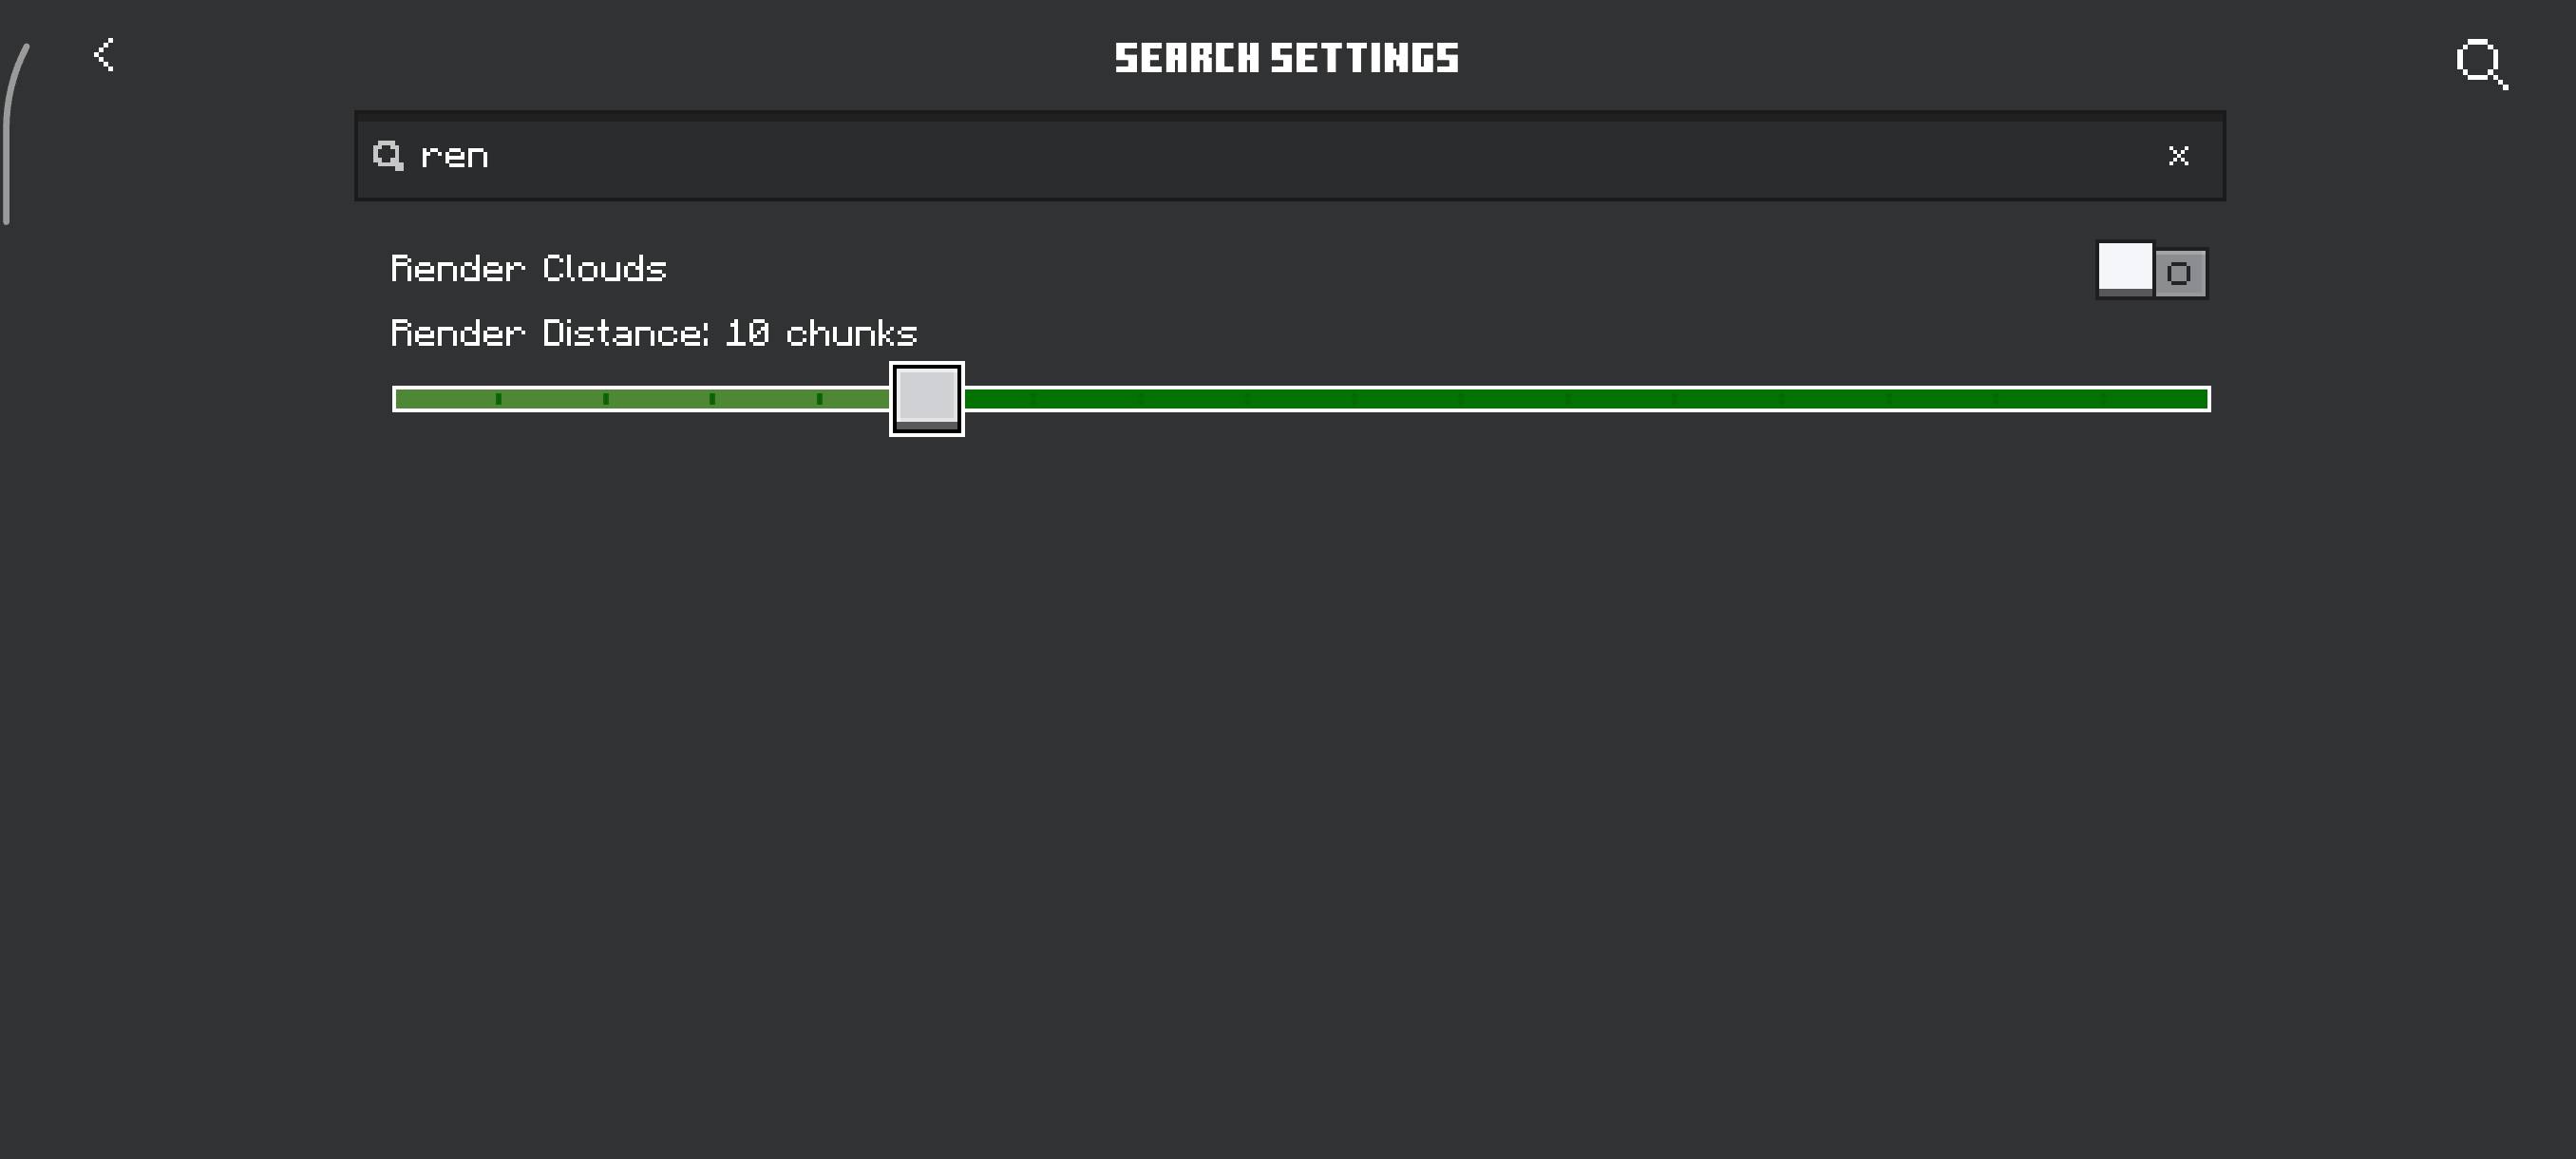Viewport: 2576px width, 1159px height.
Task: Click the Render Clouds label text
Action: (528, 268)
